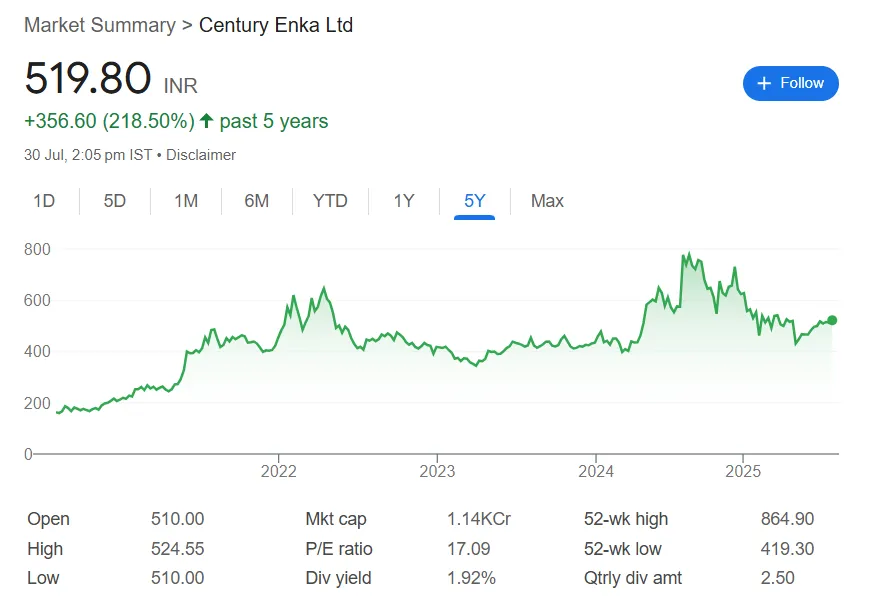Image resolution: width=878 pixels, height=612 pixels.
Task: Click the 52-wk low label
Action: 623,548
